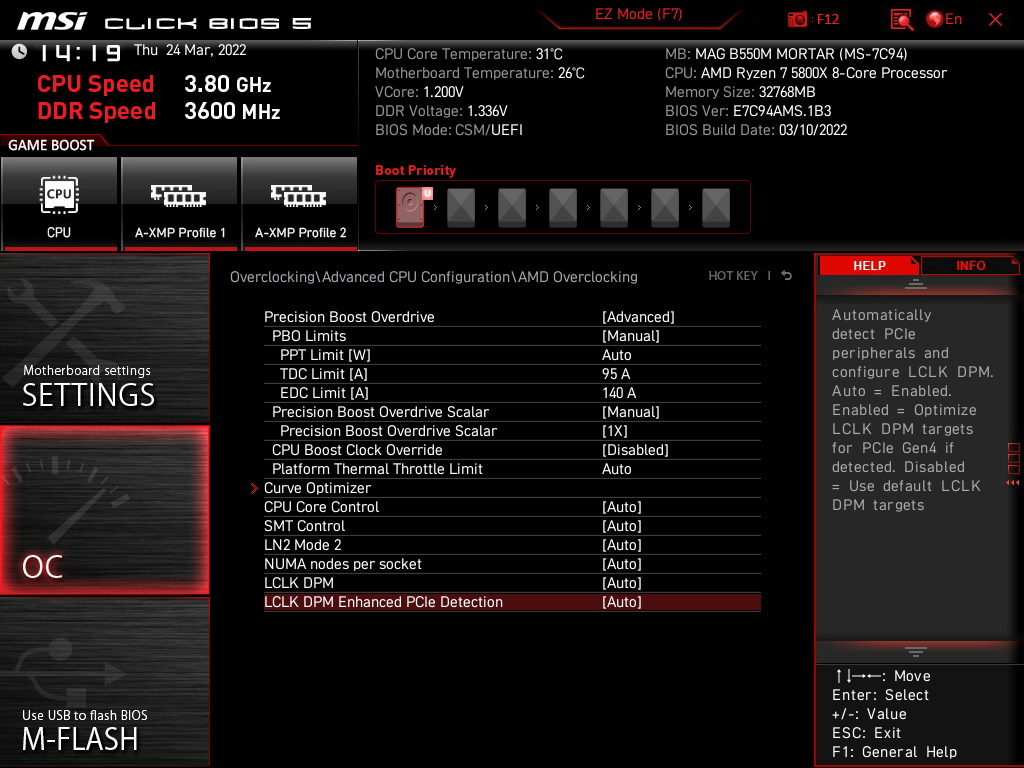Select the fourth boot priority slot

point(563,207)
